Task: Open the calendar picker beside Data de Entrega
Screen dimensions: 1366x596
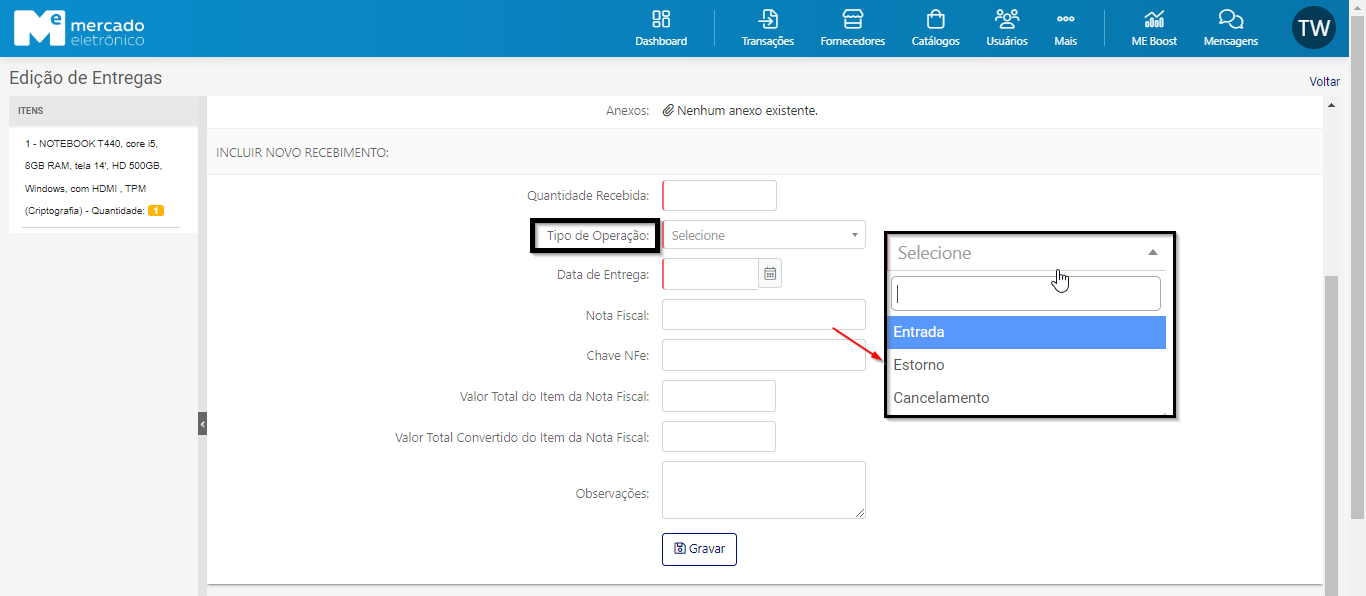Action: click(x=770, y=273)
